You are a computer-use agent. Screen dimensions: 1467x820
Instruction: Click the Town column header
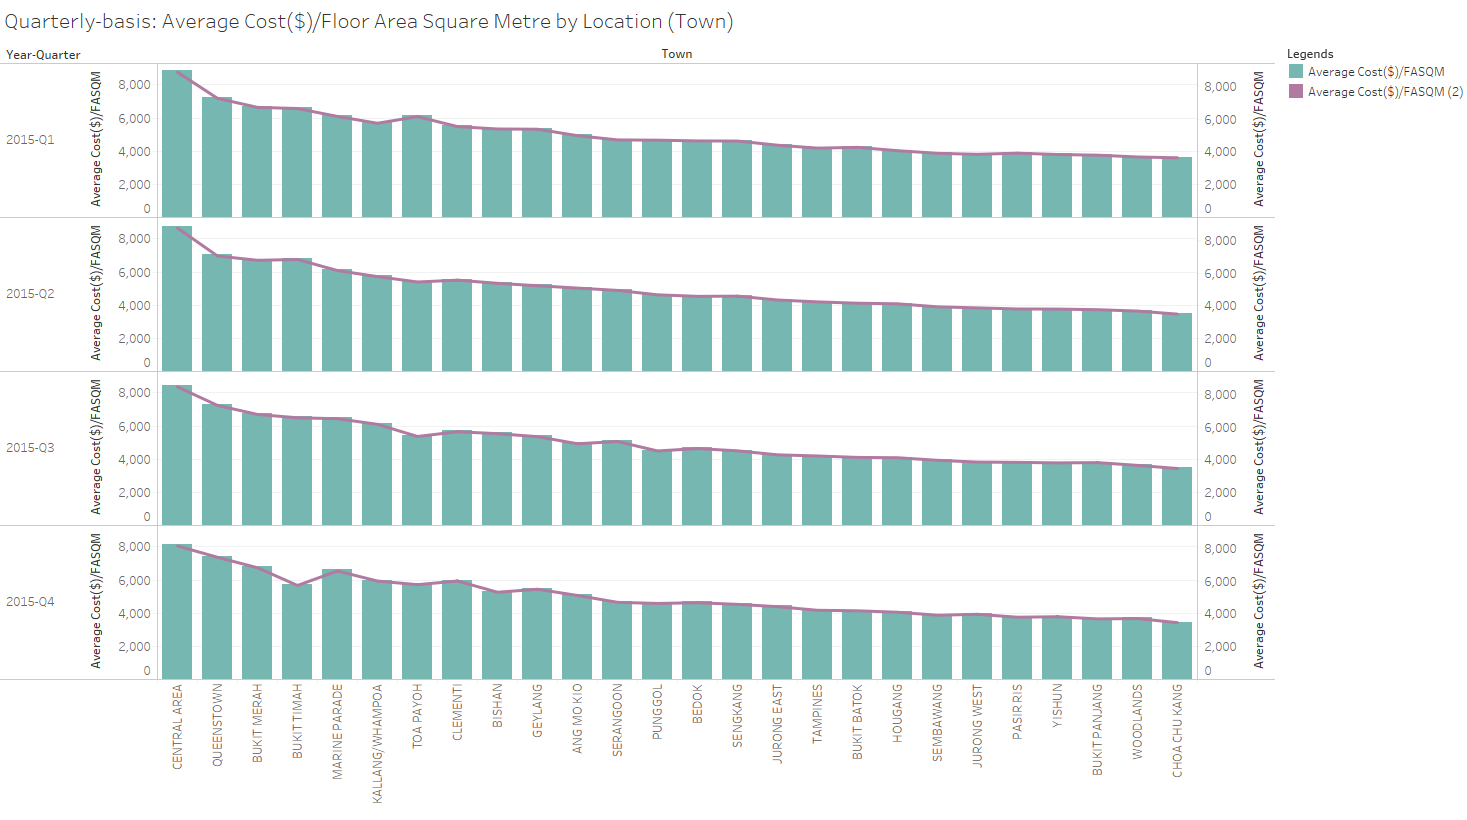tap(677, 54)
